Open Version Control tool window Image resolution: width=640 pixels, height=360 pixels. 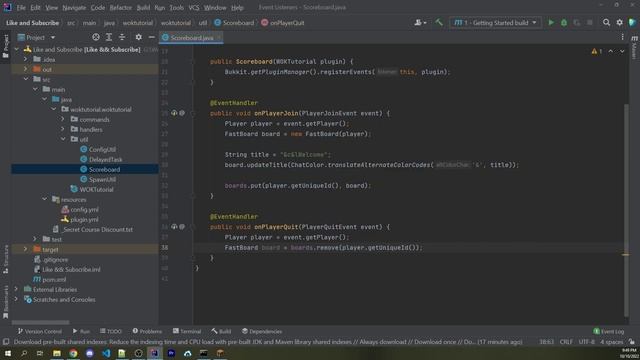click(x=40, y=331)
